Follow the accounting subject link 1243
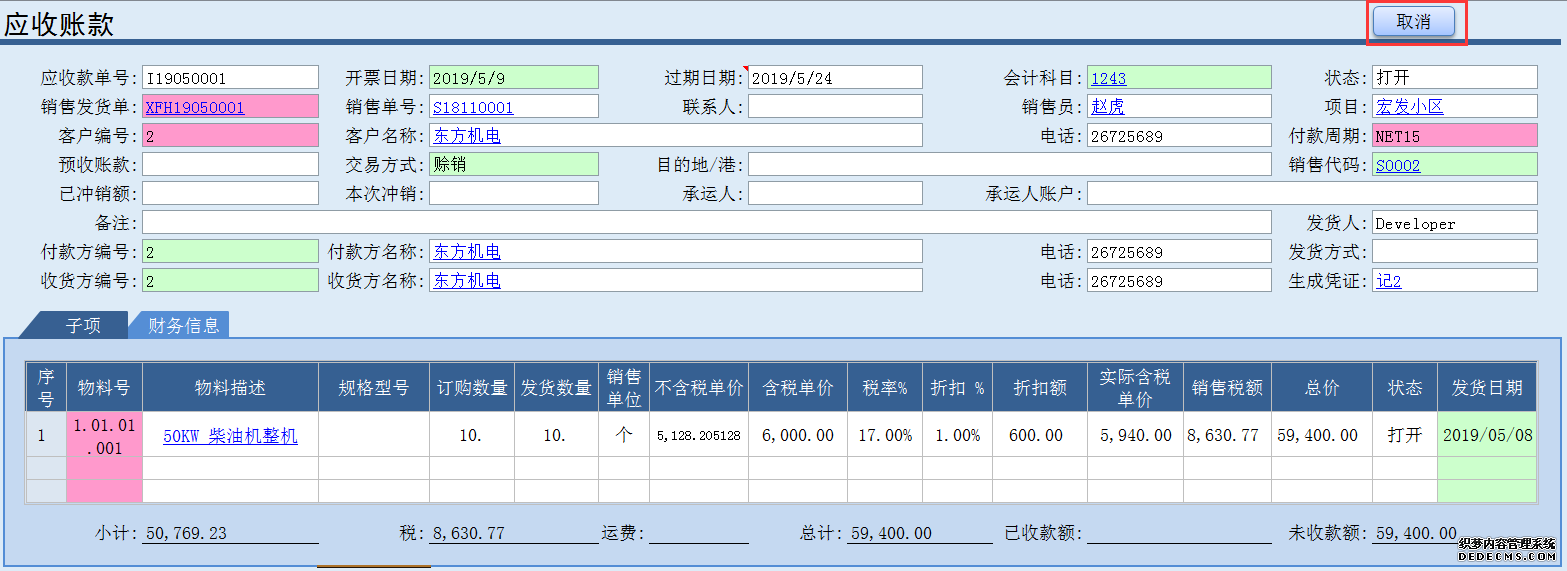 1108,78
